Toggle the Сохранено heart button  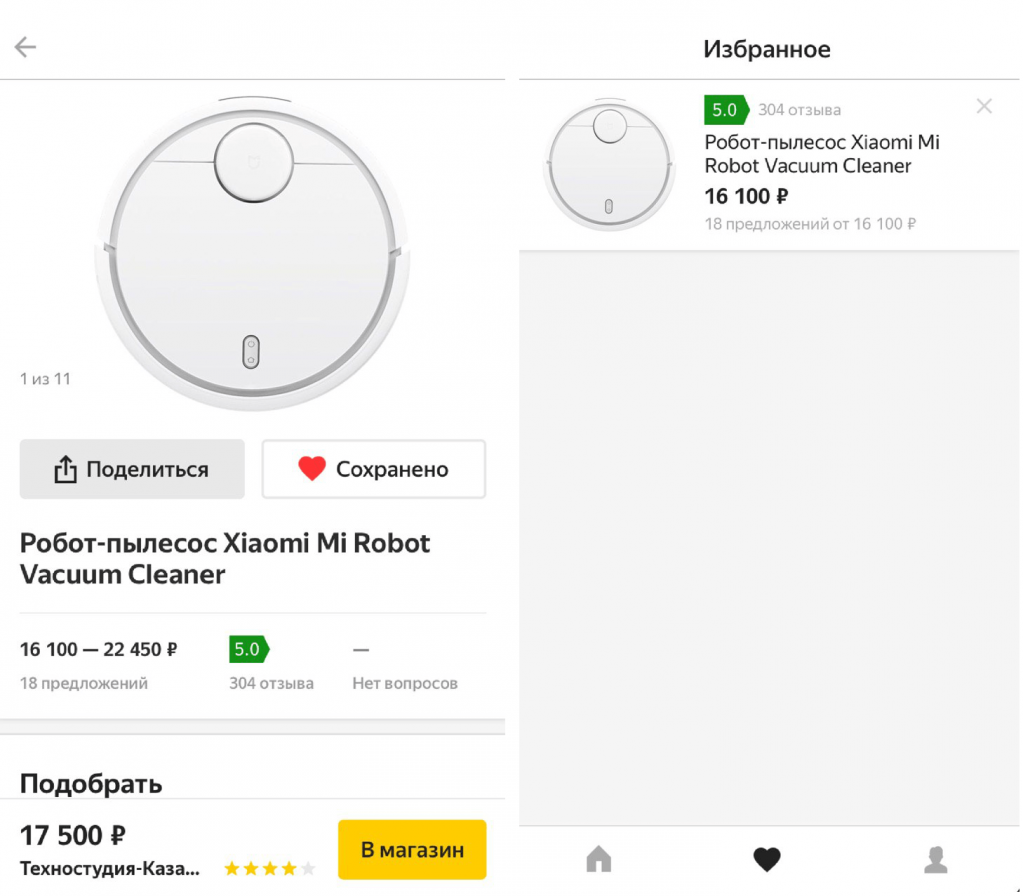pyautogui.click(x=373, y=469)
